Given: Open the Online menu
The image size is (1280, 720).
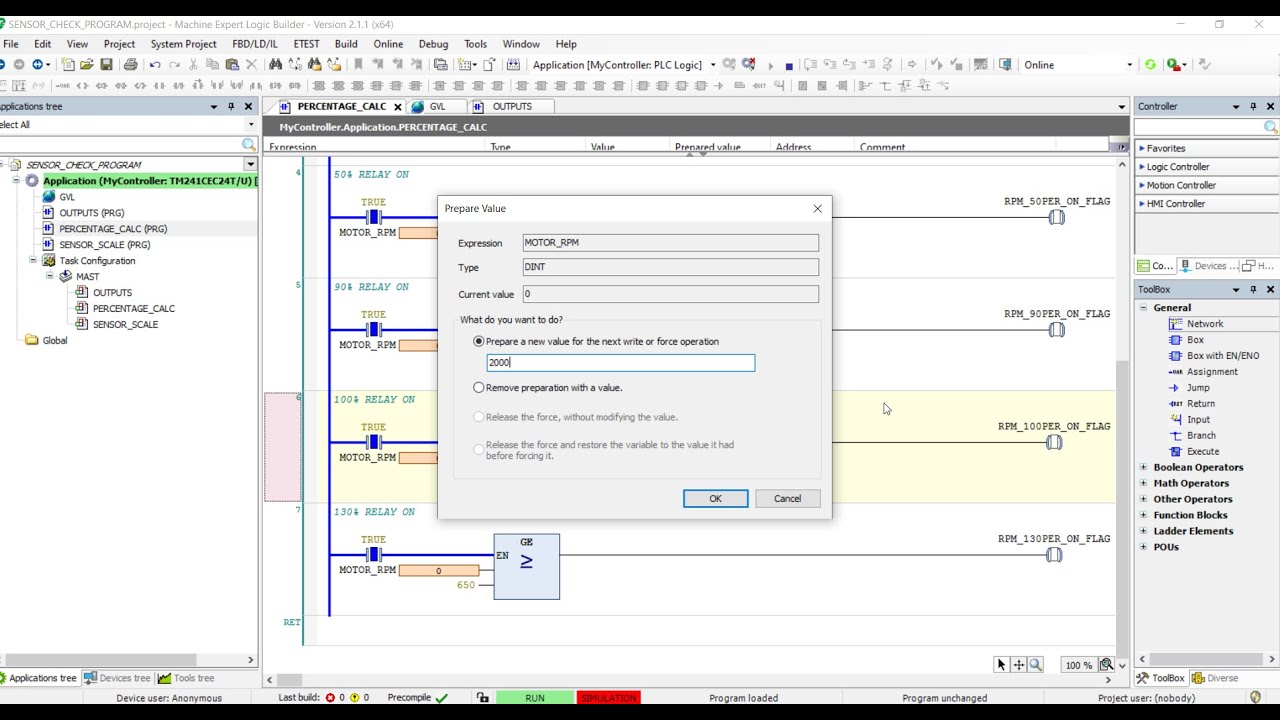Looking at the screenshot, I should pos(388,44).
